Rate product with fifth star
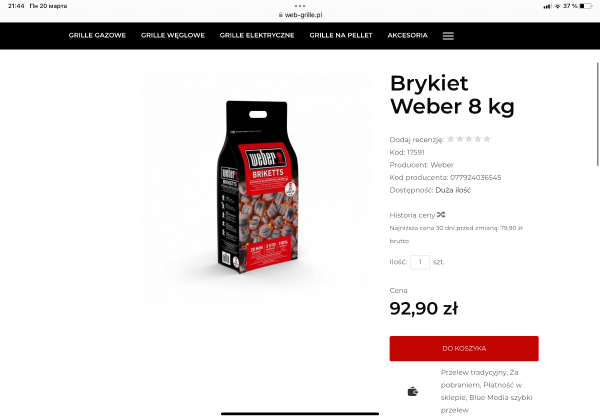600x419 pixels. (x=487, y=139)
